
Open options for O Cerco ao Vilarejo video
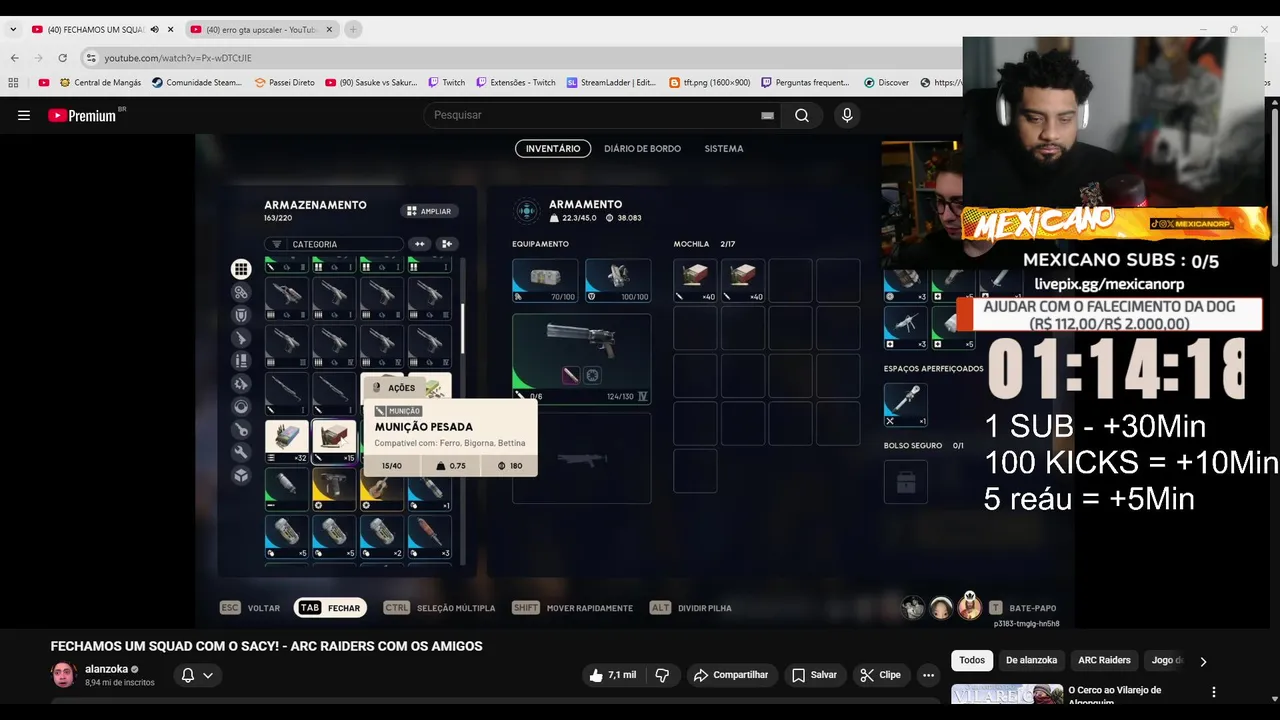[1214, 692]
